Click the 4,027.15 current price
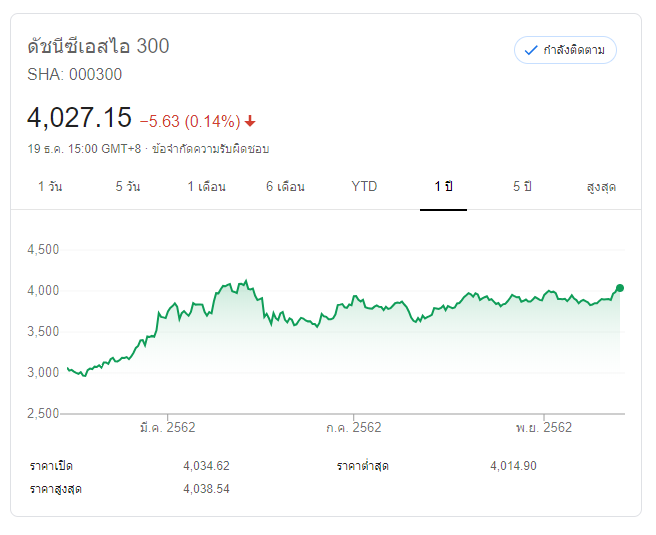The width and height of the screenshot is (656, 535). (x=80, y=118)
